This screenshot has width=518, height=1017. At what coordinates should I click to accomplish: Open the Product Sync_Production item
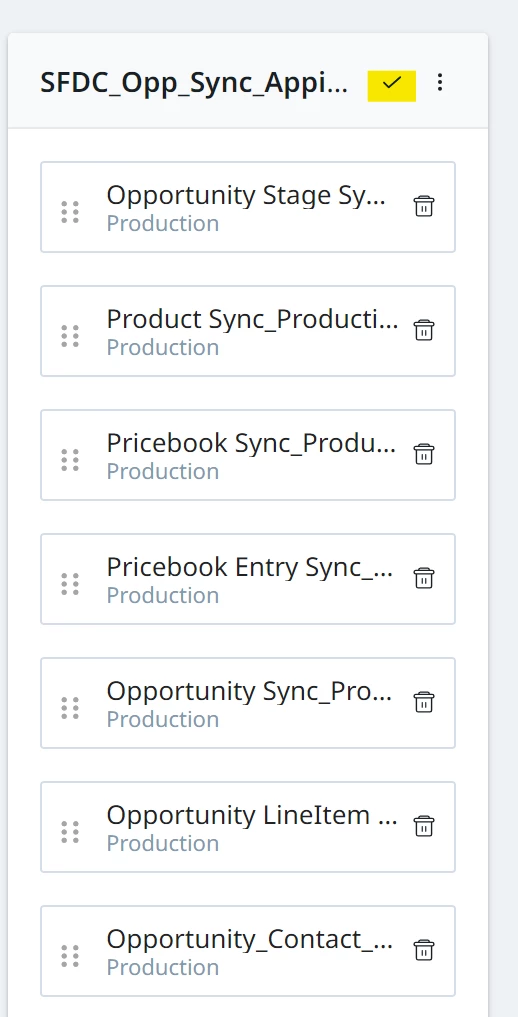click(x=248, y=331)
